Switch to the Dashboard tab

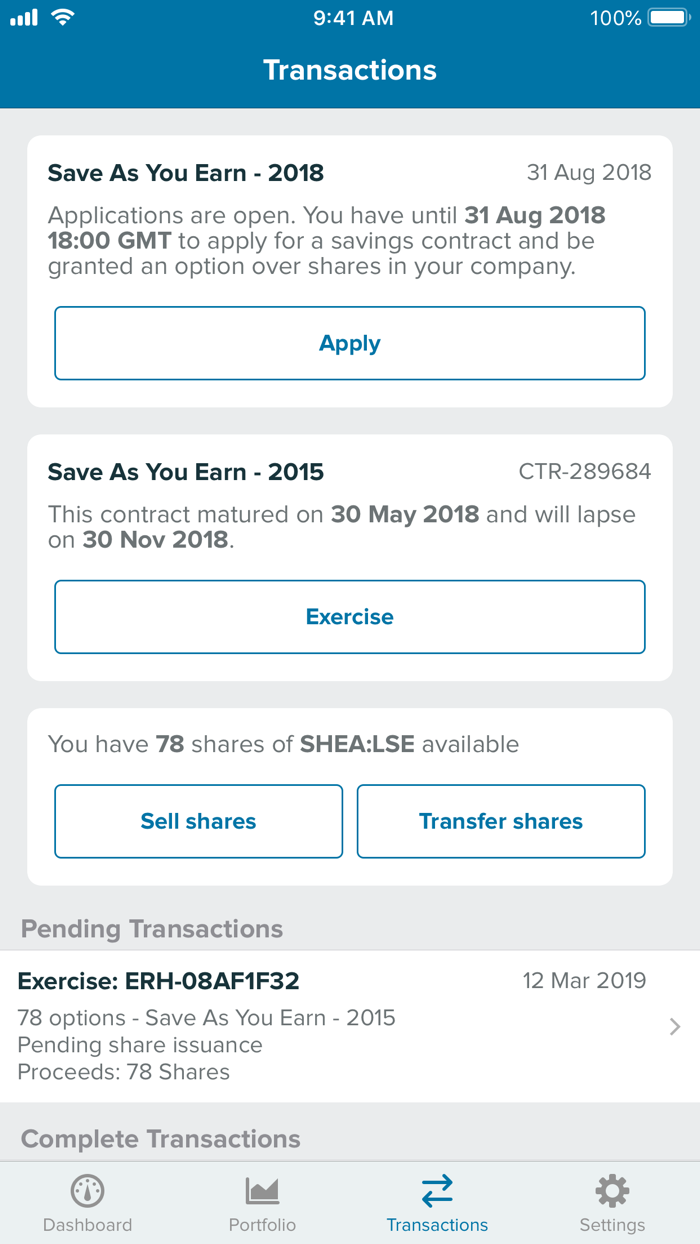(87, 1202)
